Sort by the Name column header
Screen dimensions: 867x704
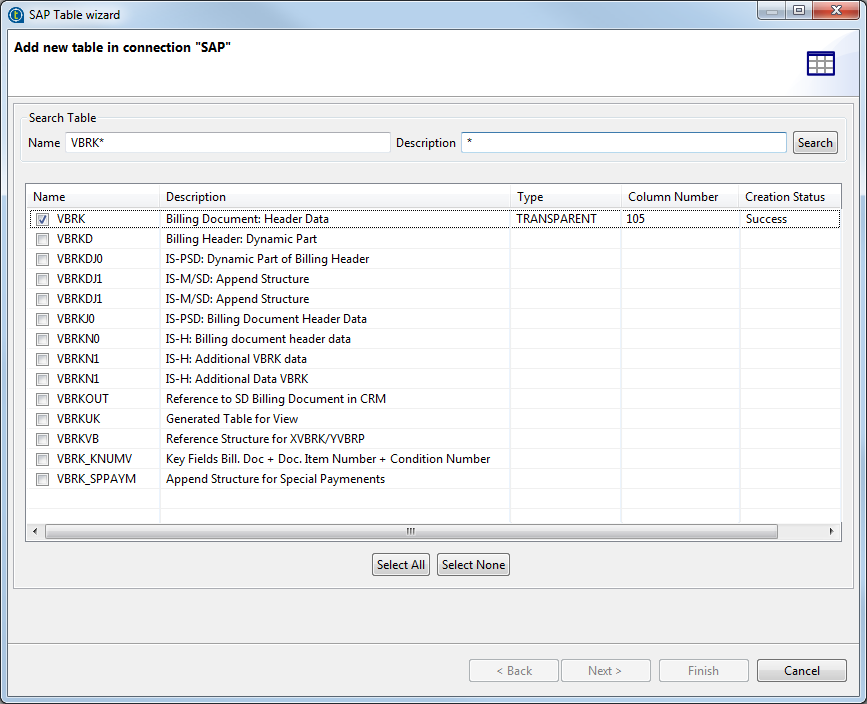93,197
